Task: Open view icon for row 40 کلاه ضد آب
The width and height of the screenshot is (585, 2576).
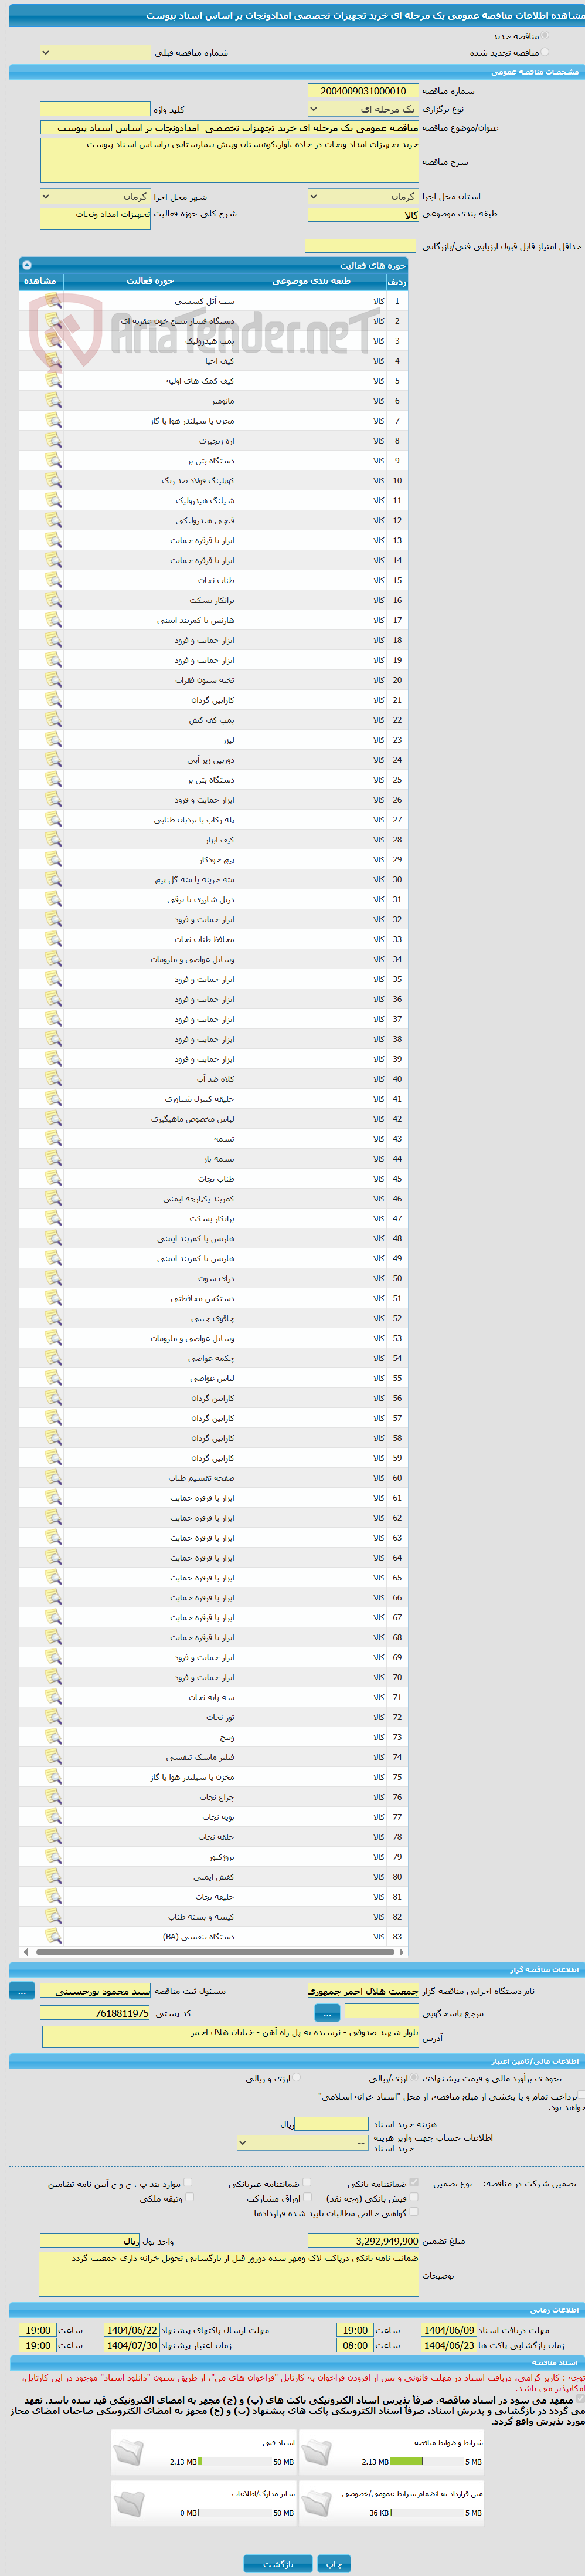Action: pos(53,1079)
